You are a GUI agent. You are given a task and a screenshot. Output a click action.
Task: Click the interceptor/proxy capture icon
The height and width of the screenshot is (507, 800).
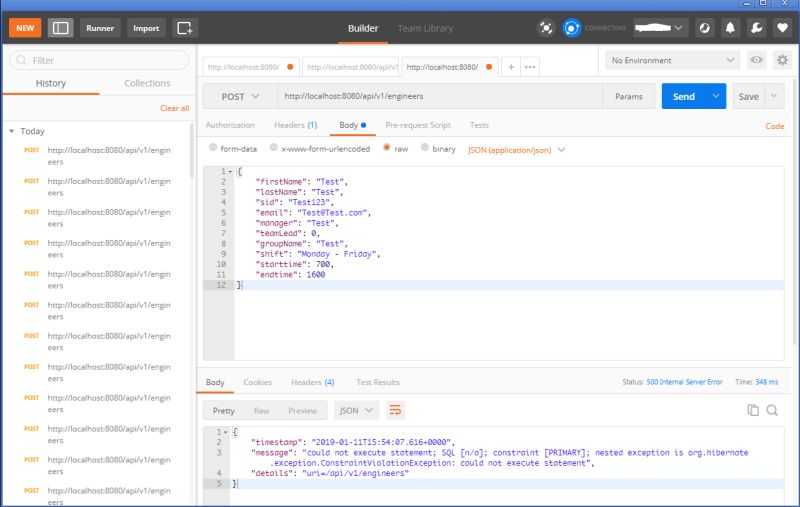[x=546, y=28]
